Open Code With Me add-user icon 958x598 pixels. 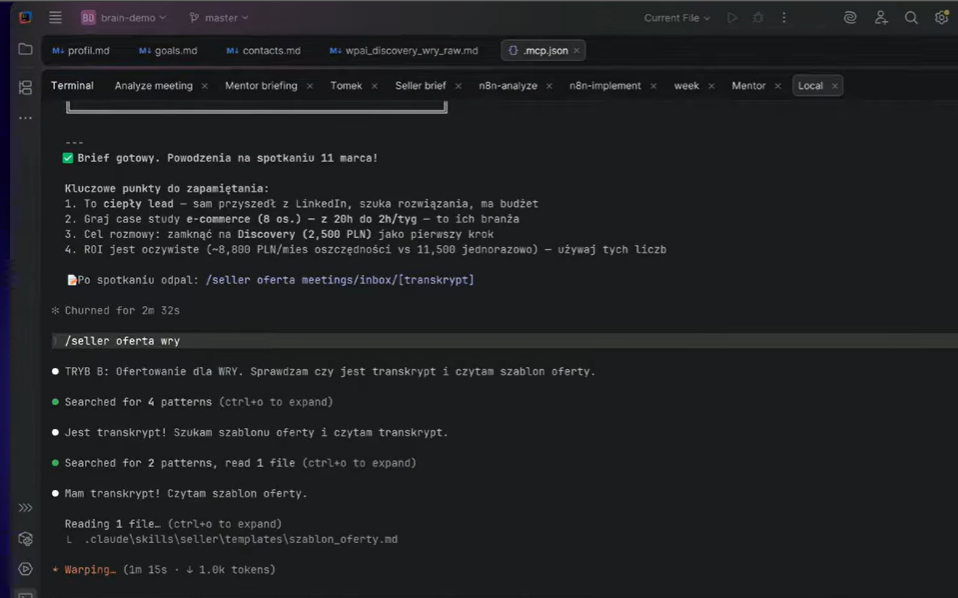coord(881,17)
